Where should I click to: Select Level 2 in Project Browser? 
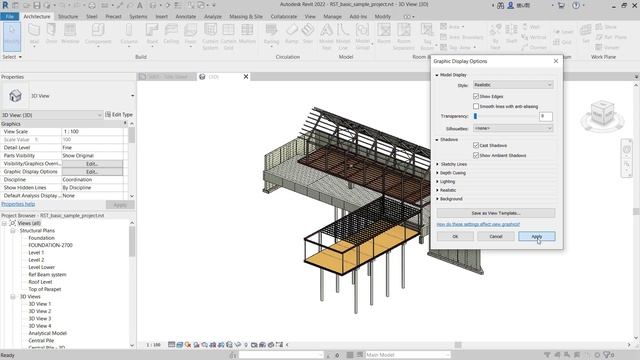36,260
